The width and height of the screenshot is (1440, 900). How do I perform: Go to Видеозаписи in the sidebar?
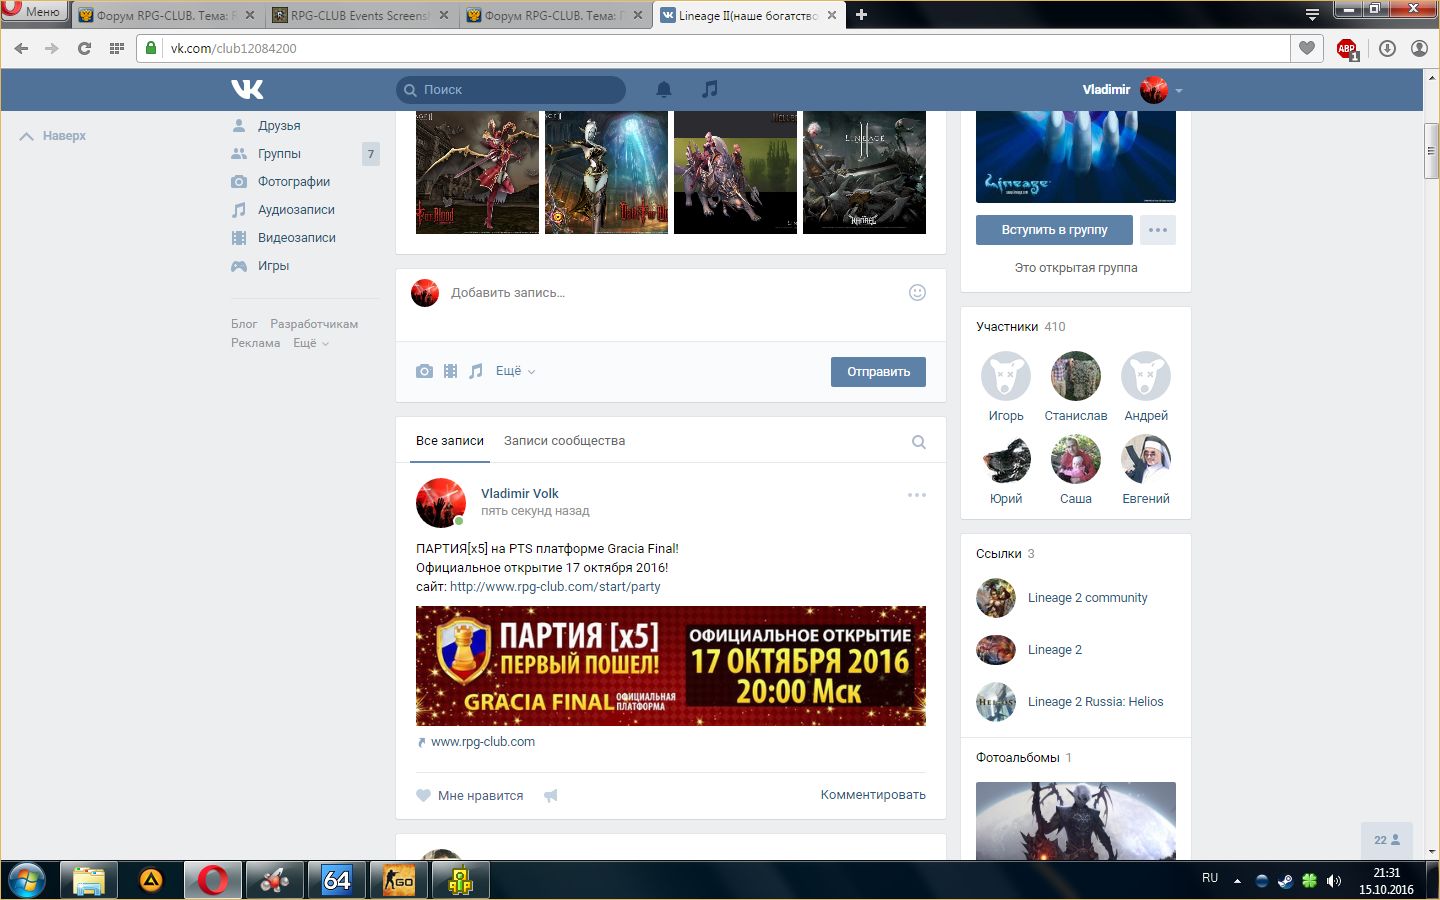[x=297, y=238]
